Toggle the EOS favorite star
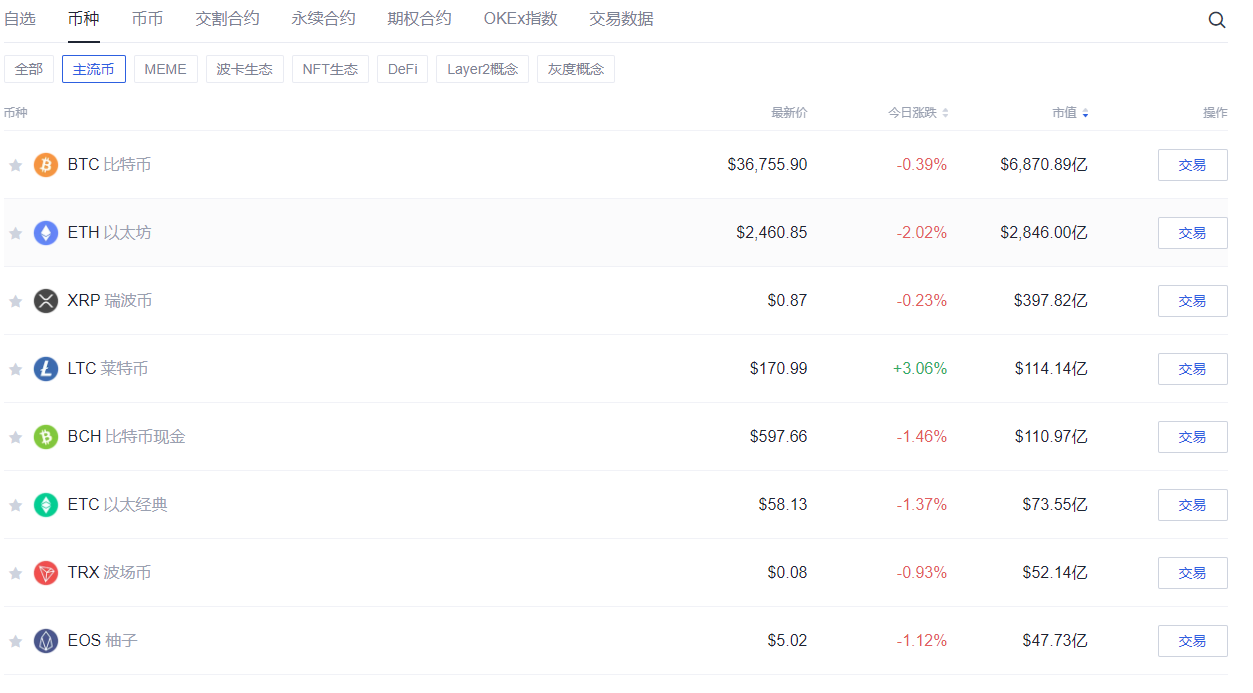 coord(15,641)
